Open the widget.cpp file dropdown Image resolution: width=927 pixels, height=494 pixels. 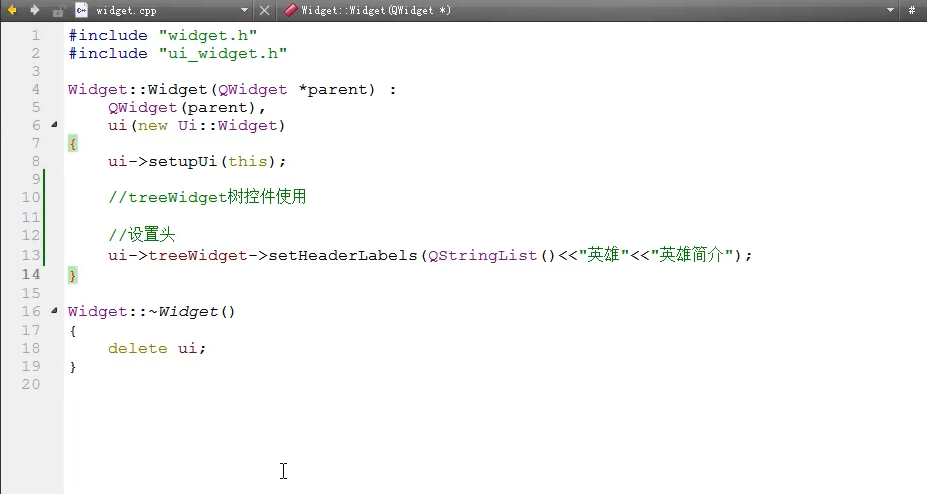(244, 10)
